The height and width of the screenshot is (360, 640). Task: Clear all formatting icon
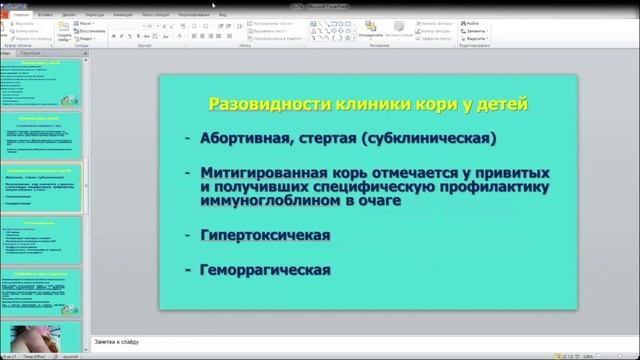(183, 26)
